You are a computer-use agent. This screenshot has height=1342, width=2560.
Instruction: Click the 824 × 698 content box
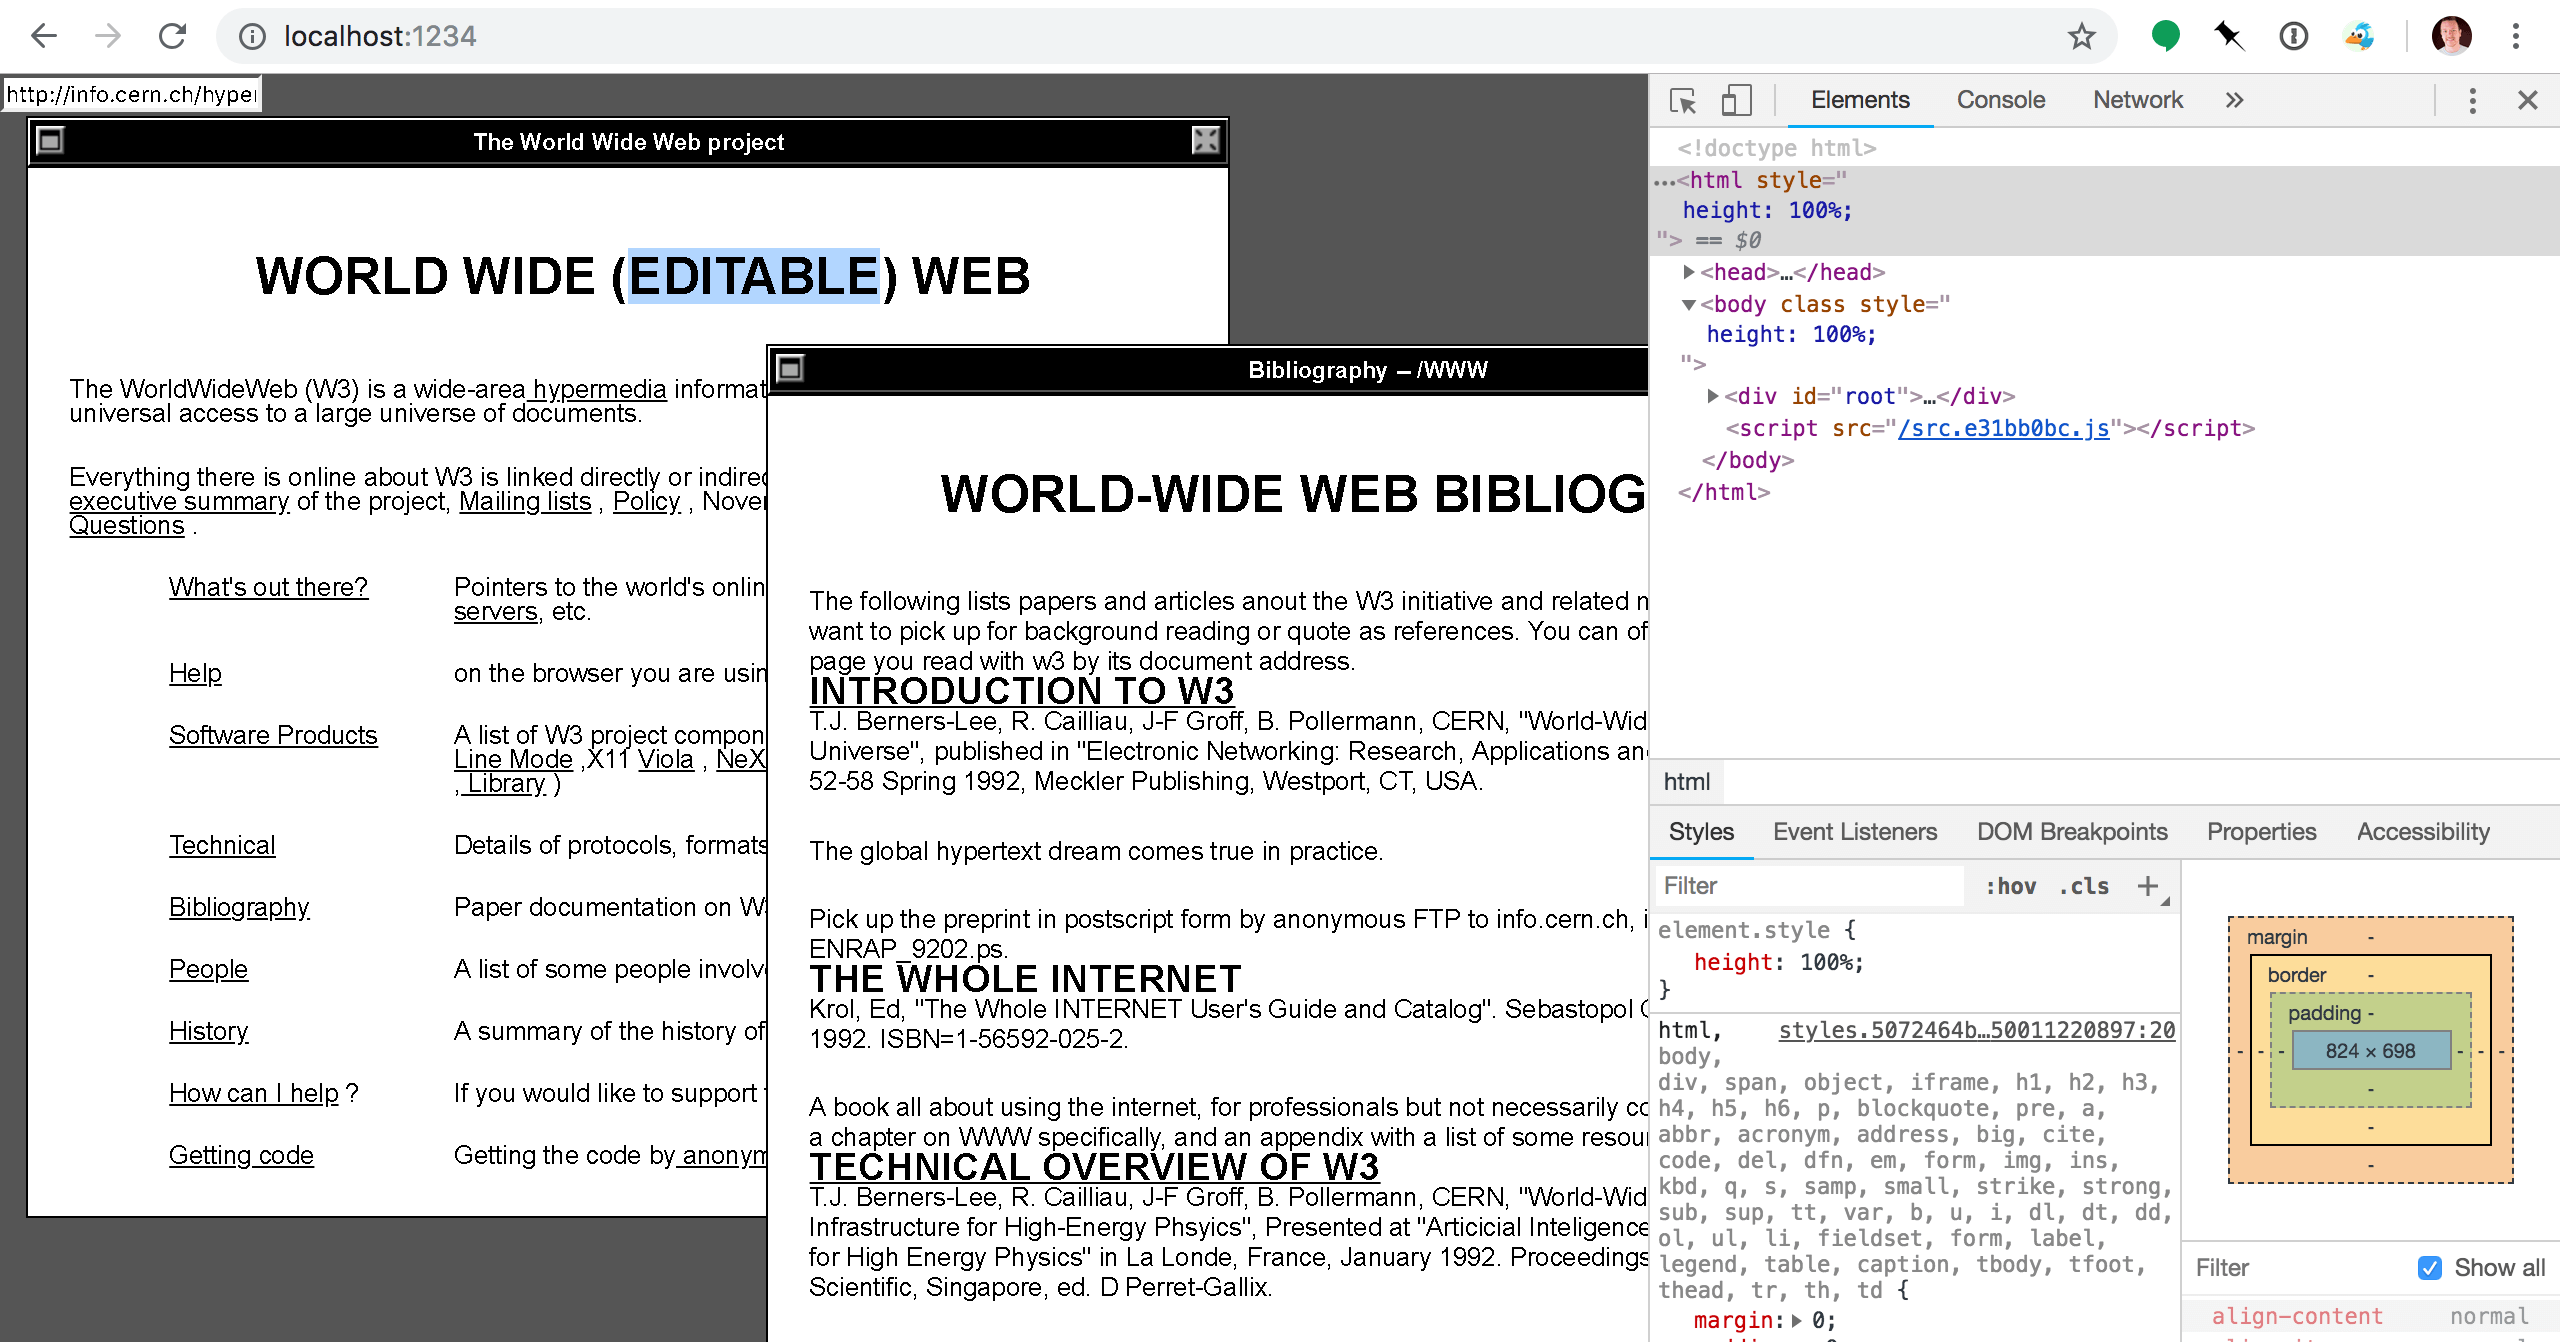pos(2370,1051)
